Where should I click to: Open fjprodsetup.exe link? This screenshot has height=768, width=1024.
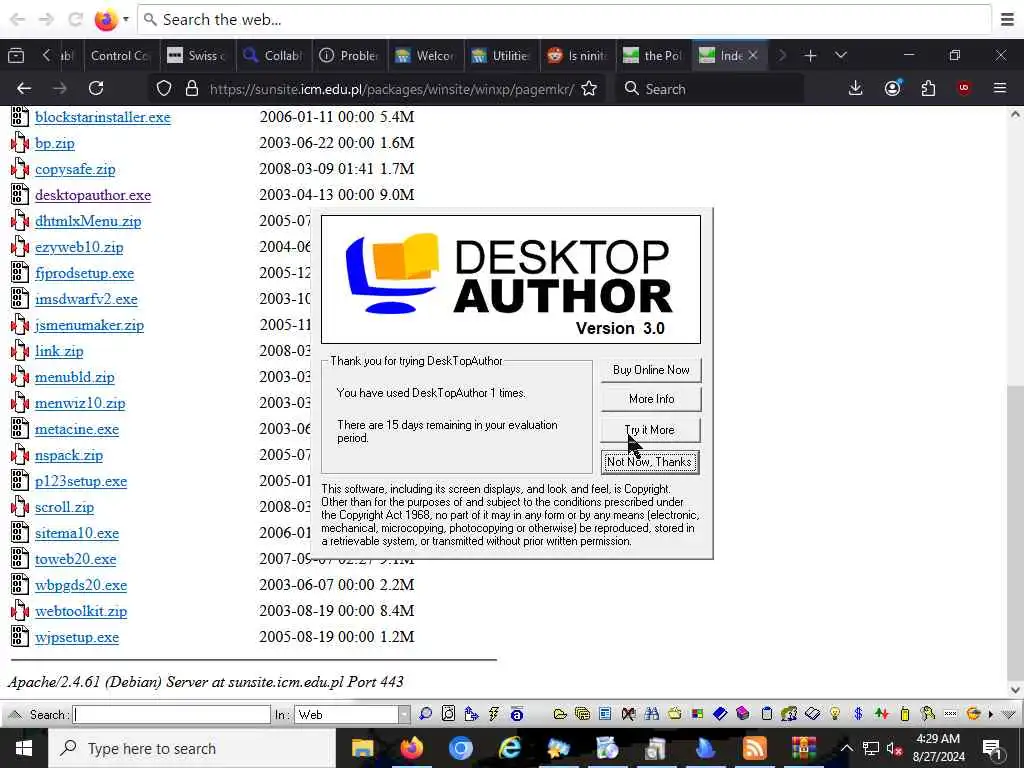pos(84,273)
